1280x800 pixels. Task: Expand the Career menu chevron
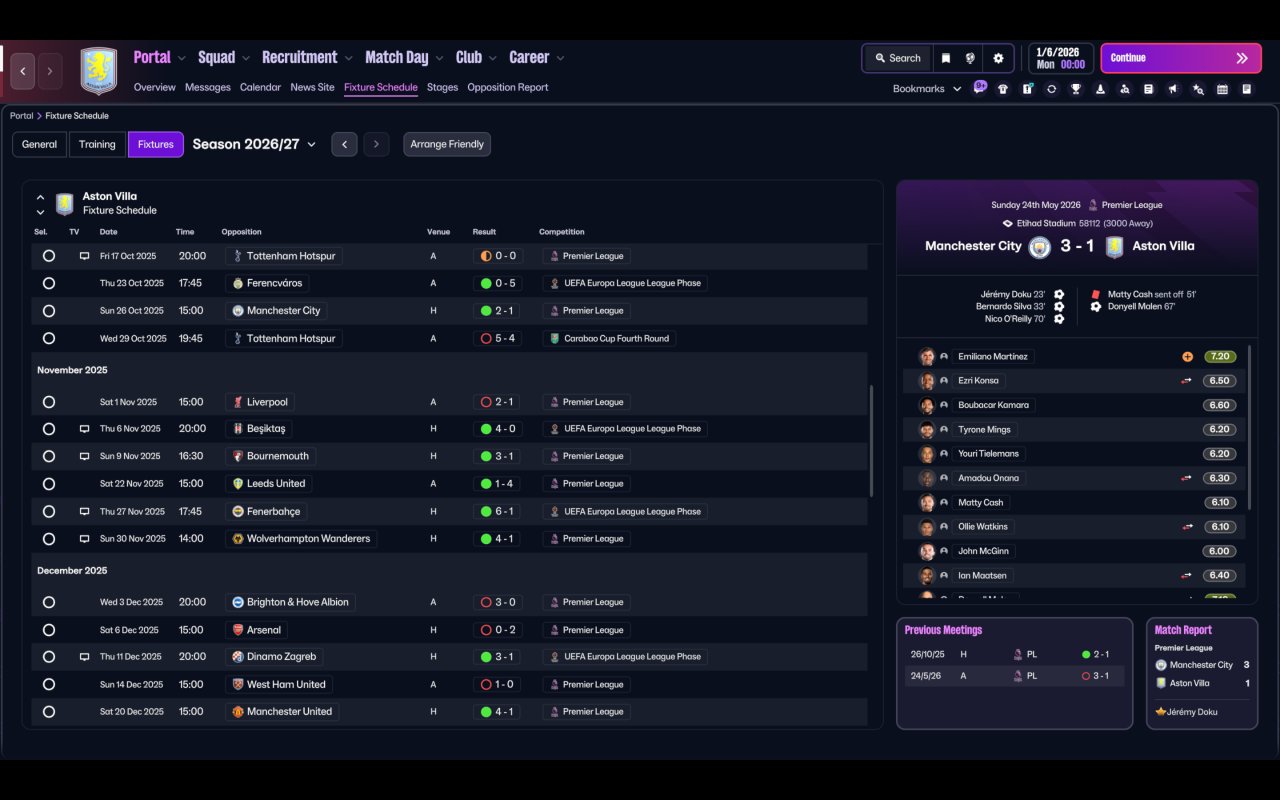(x=560, y=58)
